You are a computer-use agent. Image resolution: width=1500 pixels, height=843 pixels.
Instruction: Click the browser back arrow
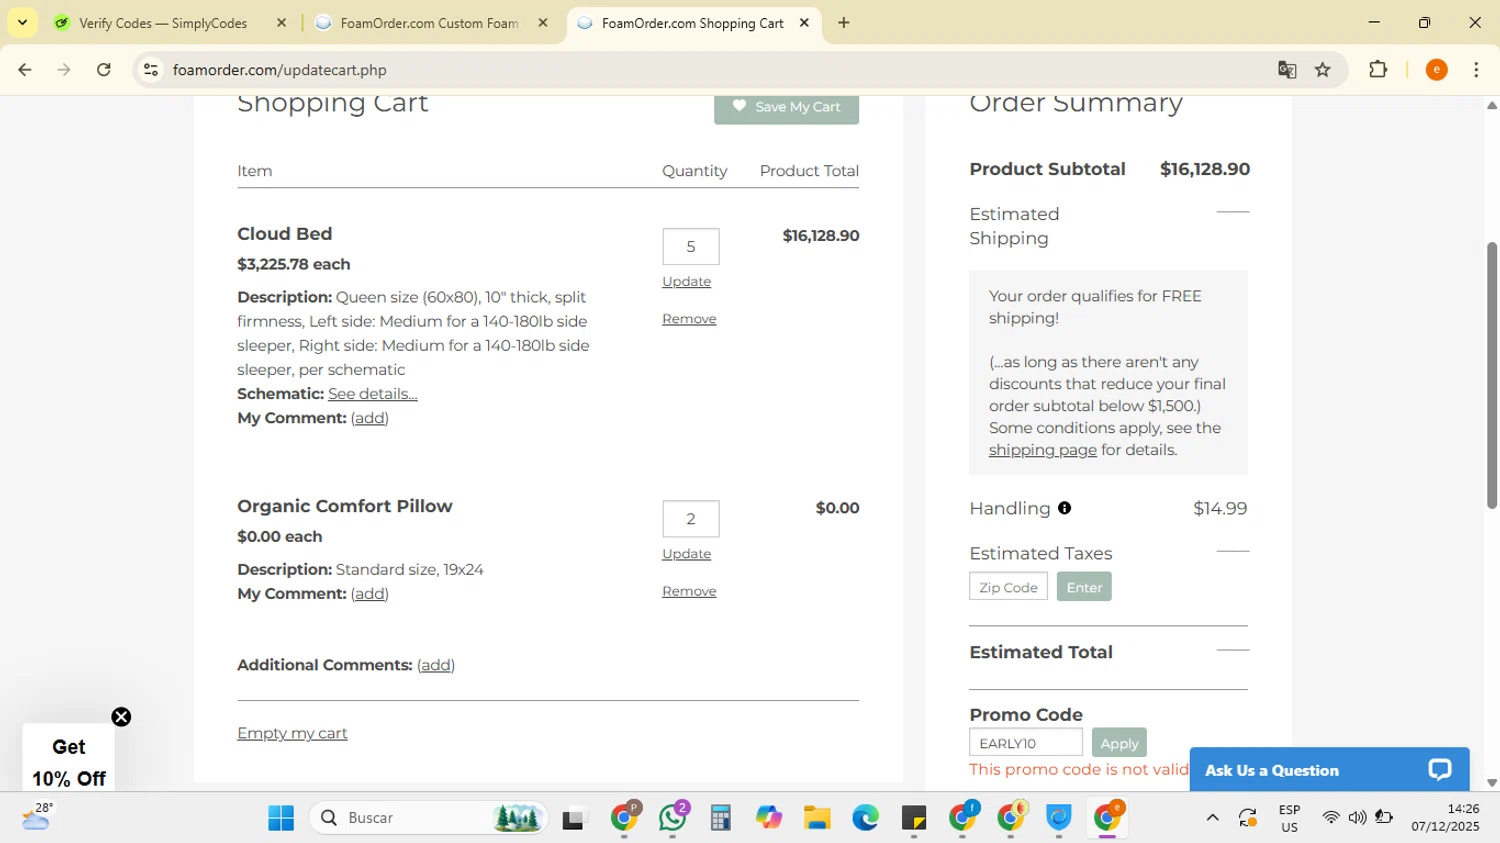[x=25, y=70]
